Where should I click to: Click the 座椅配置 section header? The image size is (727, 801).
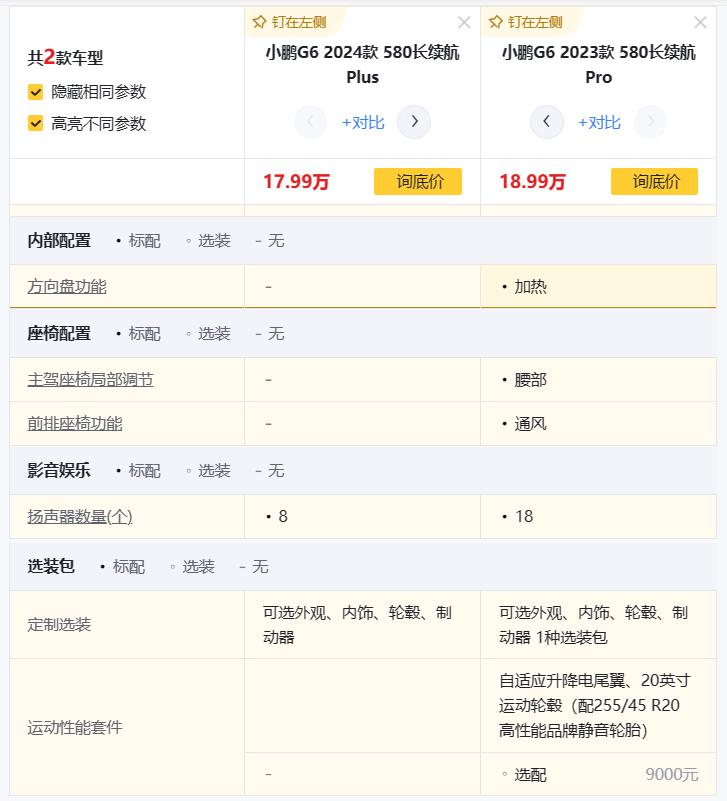[59, 333]
